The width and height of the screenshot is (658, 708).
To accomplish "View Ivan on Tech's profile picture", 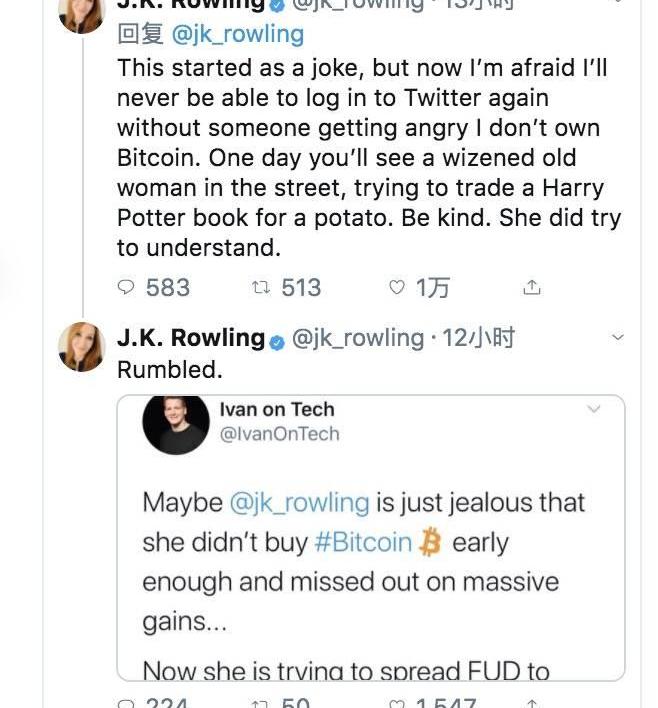I will click(x=176, y=423).
